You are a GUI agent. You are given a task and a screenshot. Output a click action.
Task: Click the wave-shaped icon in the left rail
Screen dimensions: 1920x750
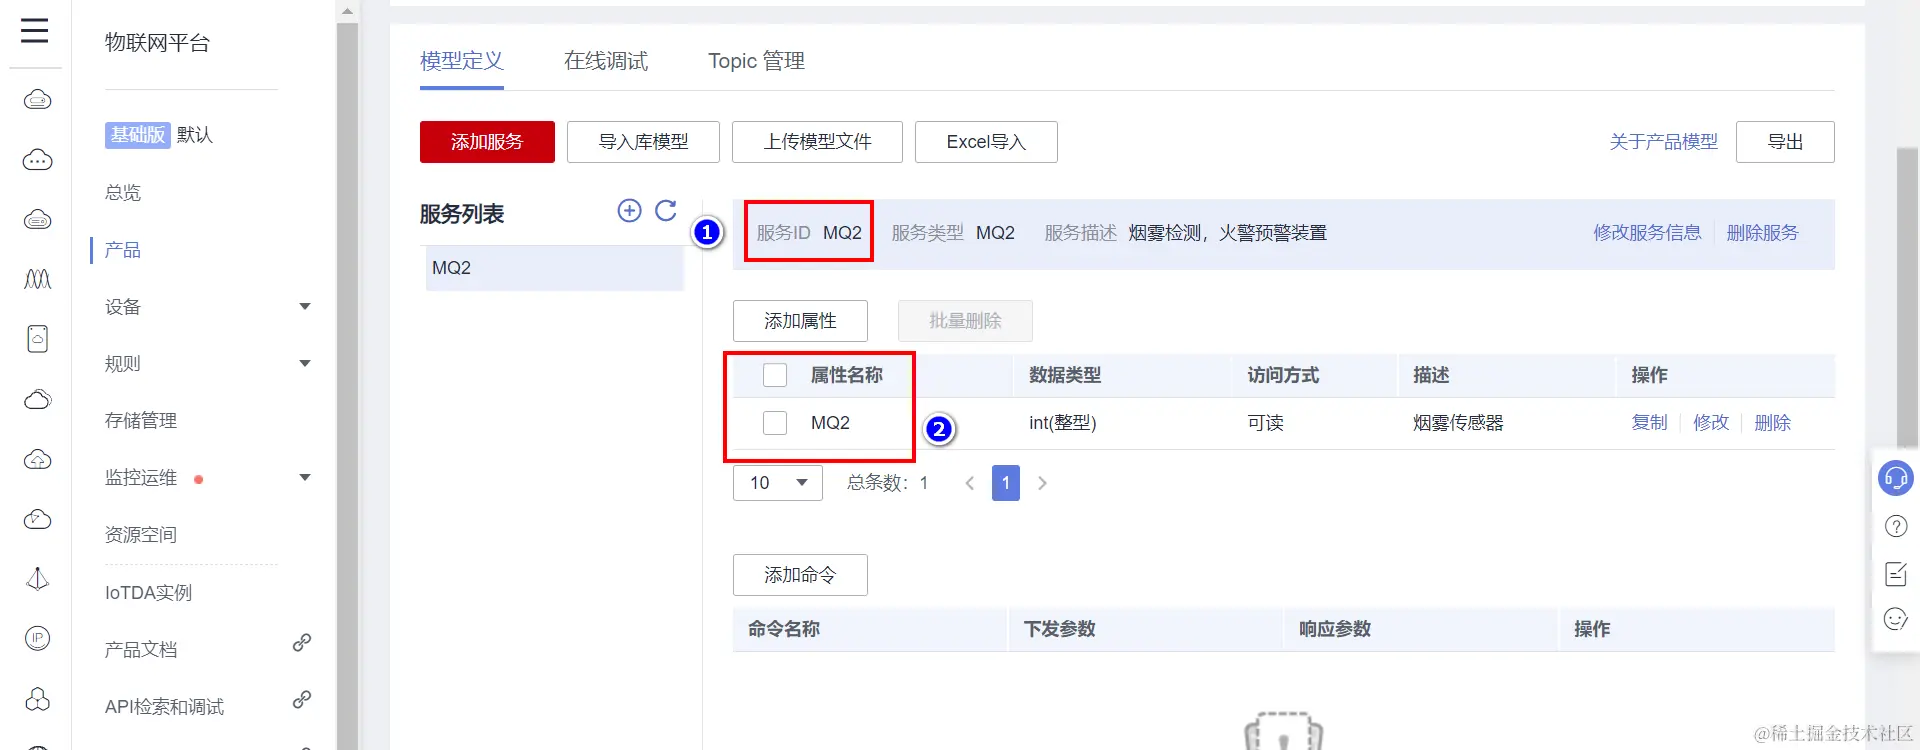tap(38, 279)
